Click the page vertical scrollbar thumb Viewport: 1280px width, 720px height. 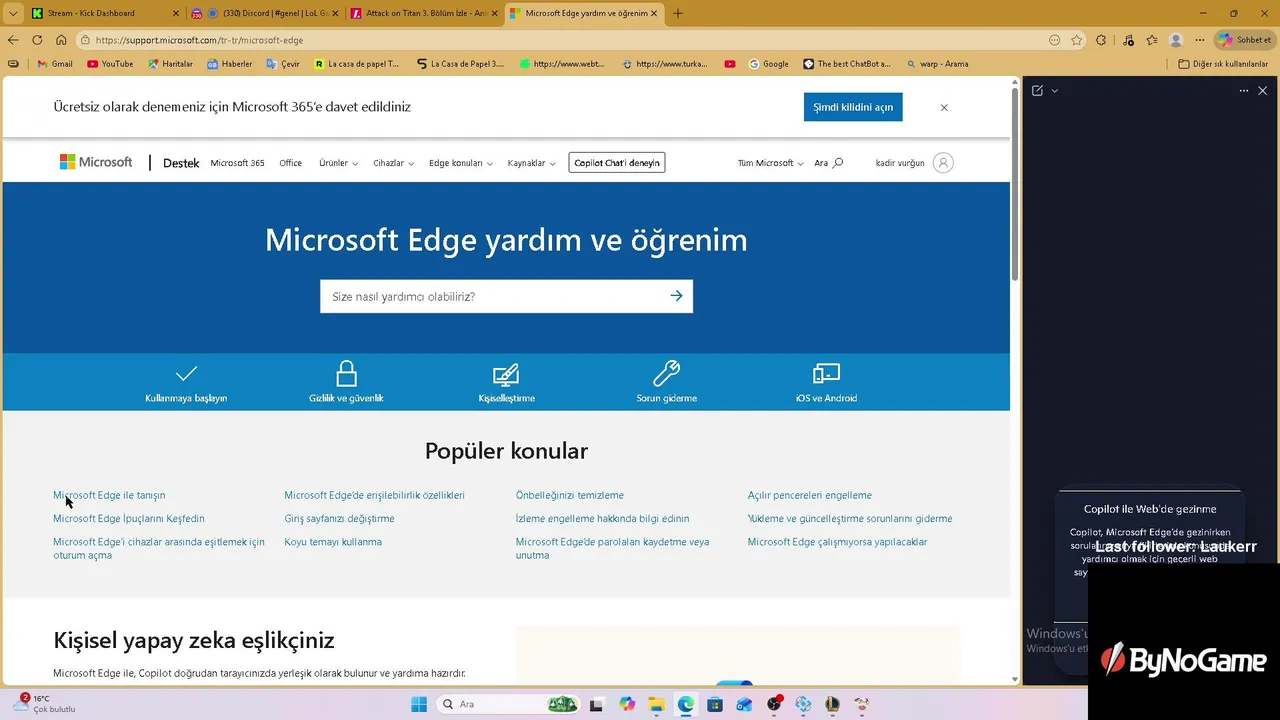click(1015, 185)
